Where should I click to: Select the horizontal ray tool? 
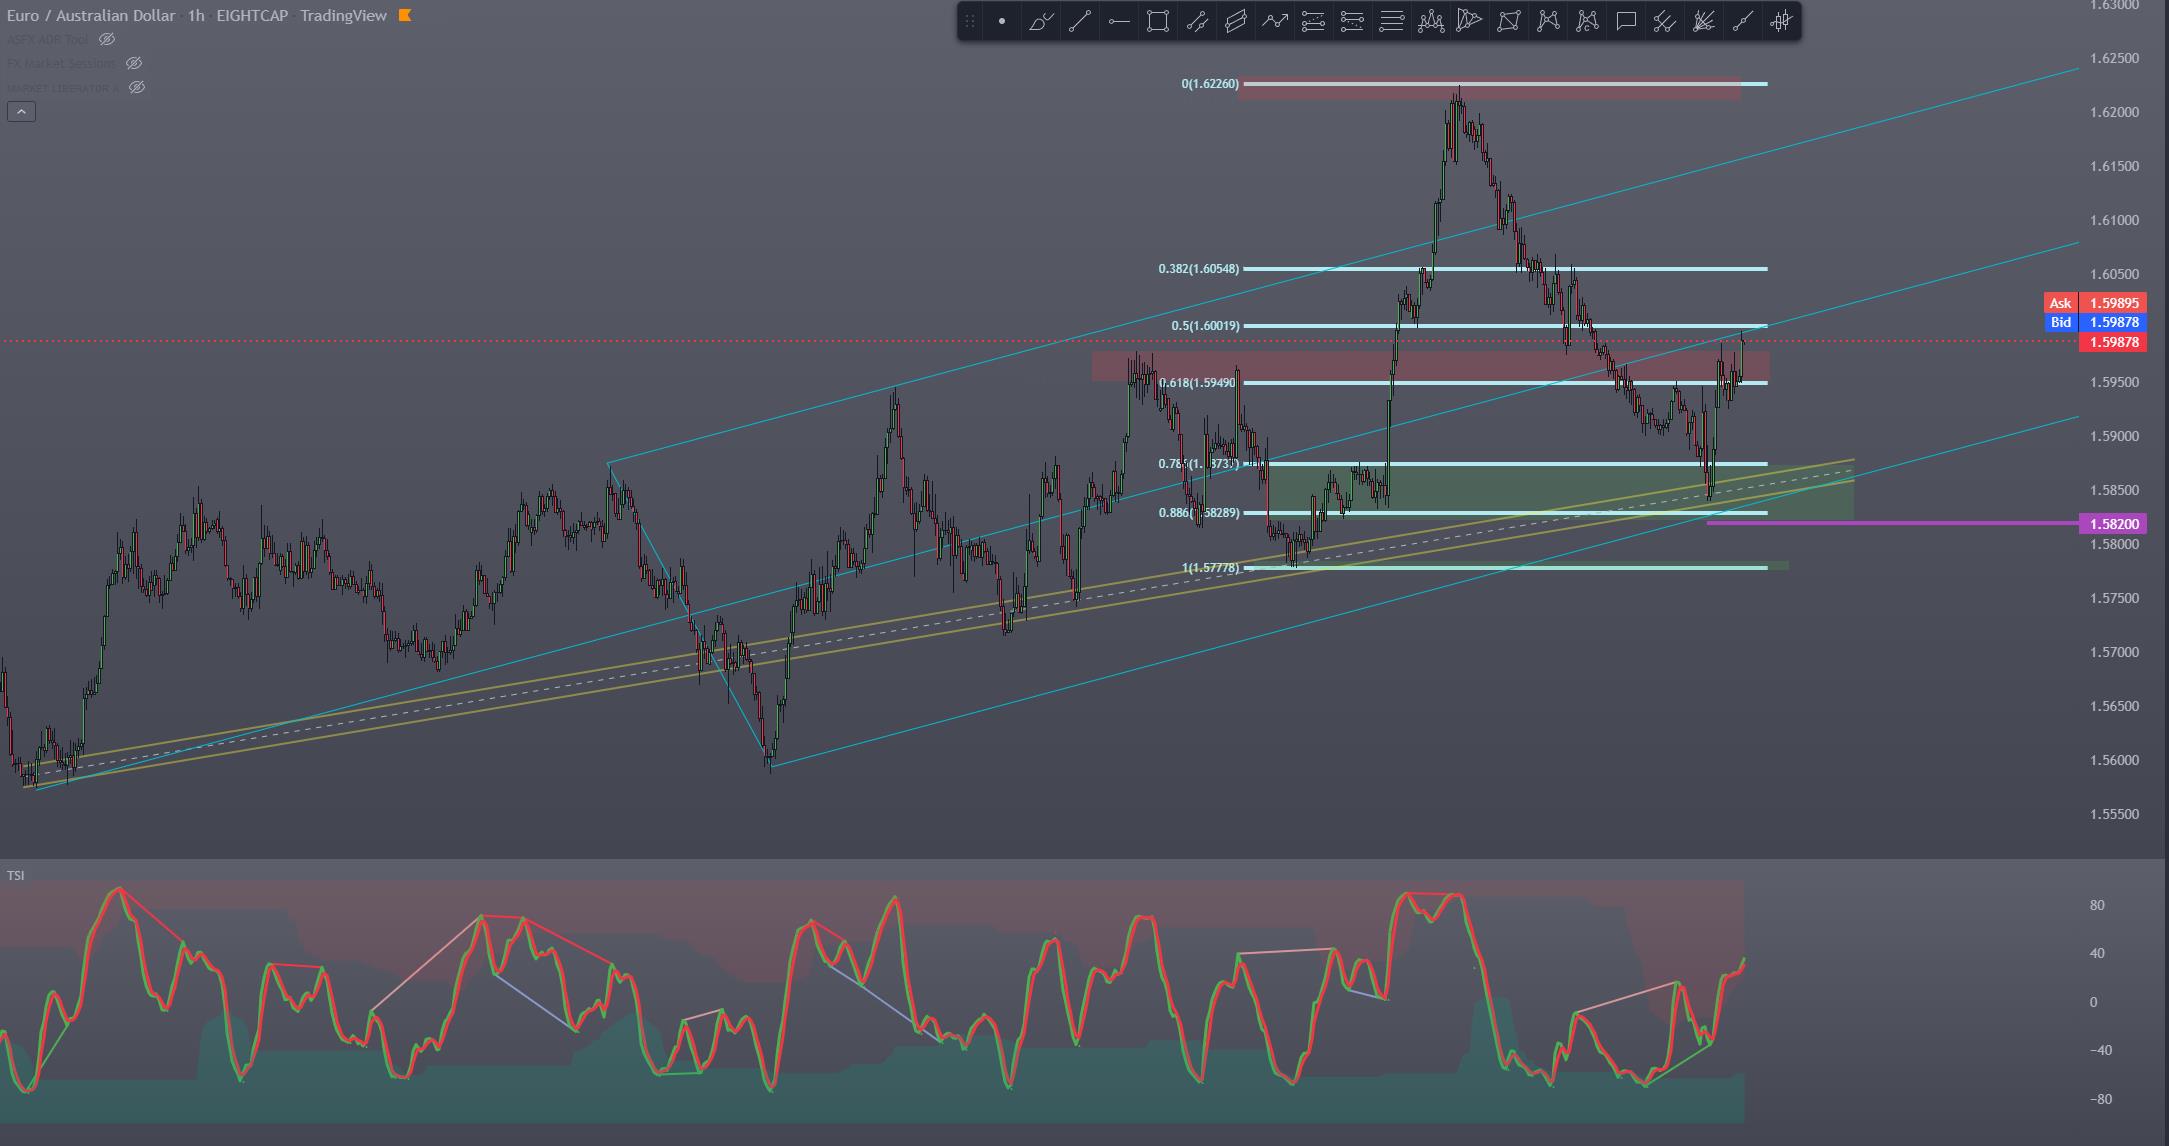pos(1119,21)
